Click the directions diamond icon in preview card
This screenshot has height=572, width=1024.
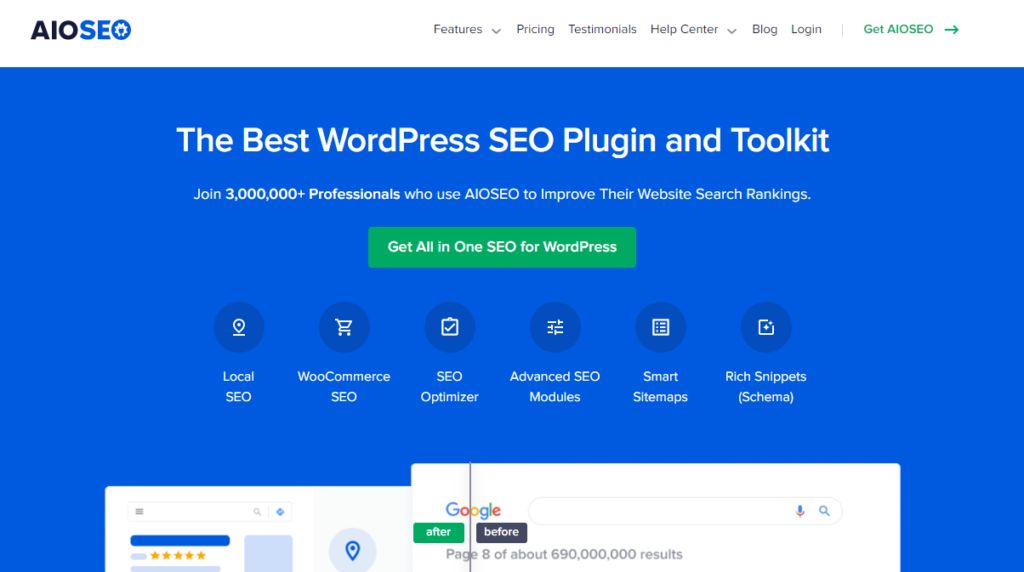pyautogui.click(x=280, y=512)
